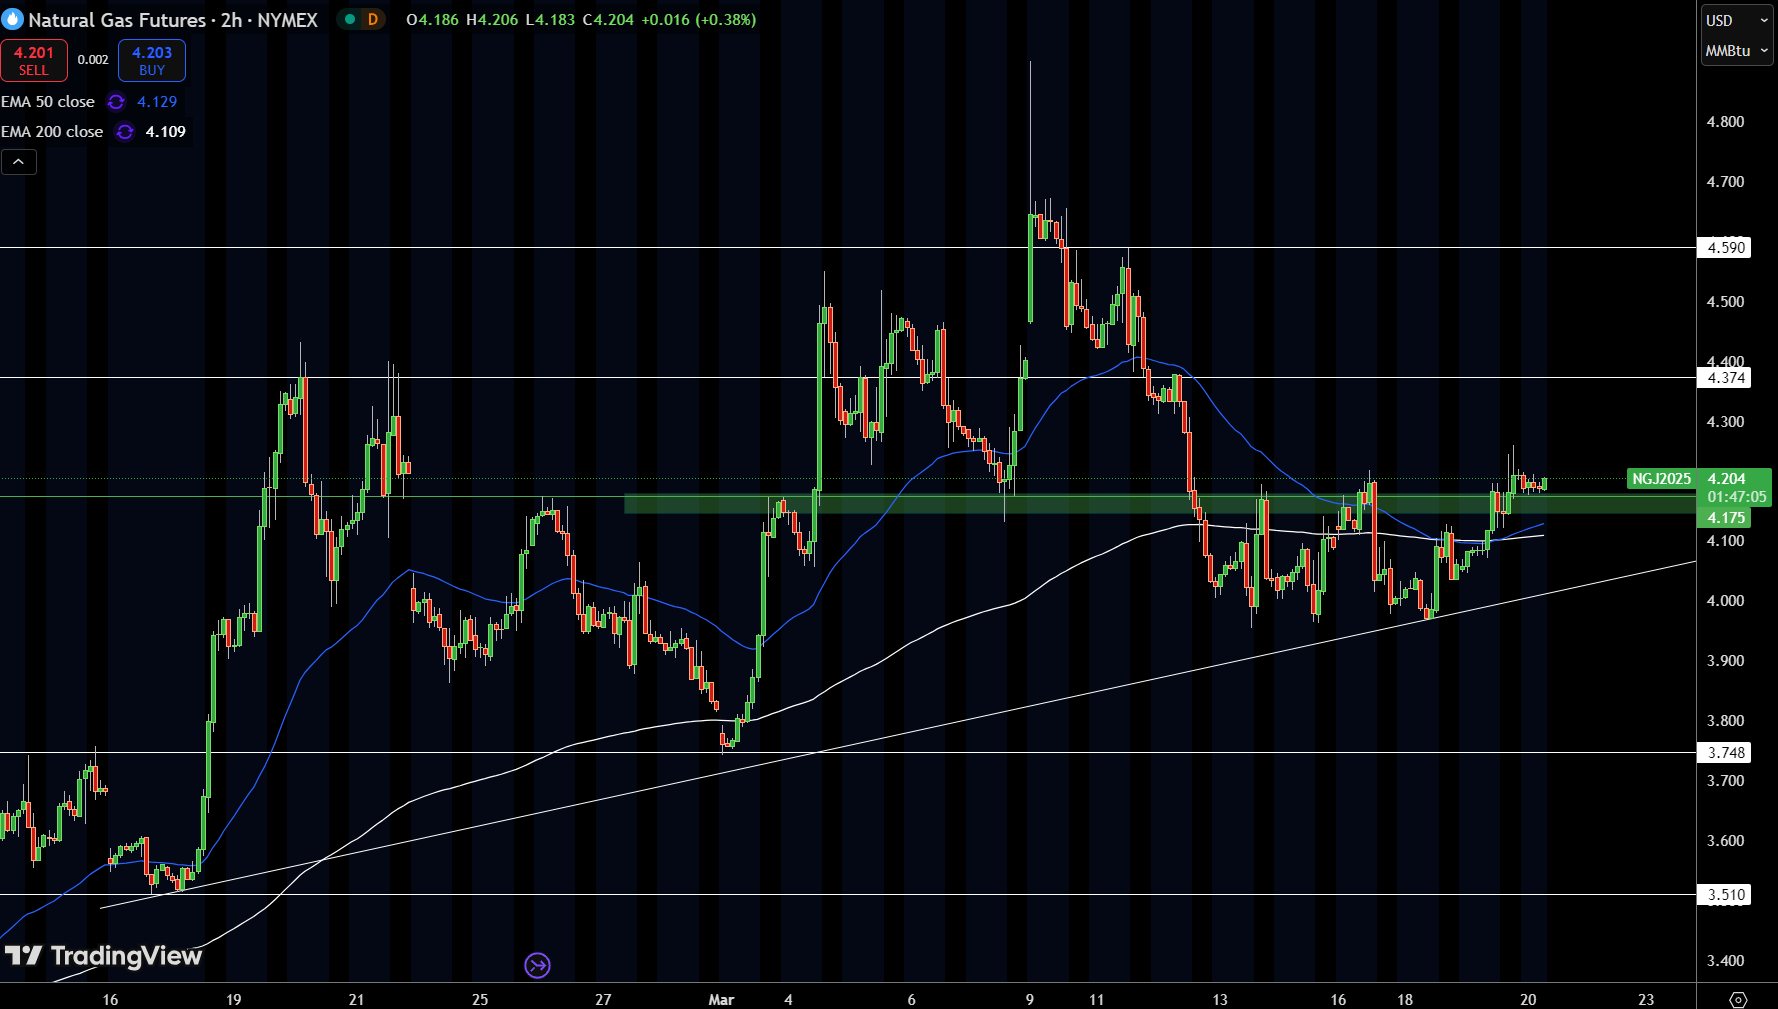Click the 3.510 horizontal line price label
This screenshot has width=1778, height=1009.
pos(1725,895)
